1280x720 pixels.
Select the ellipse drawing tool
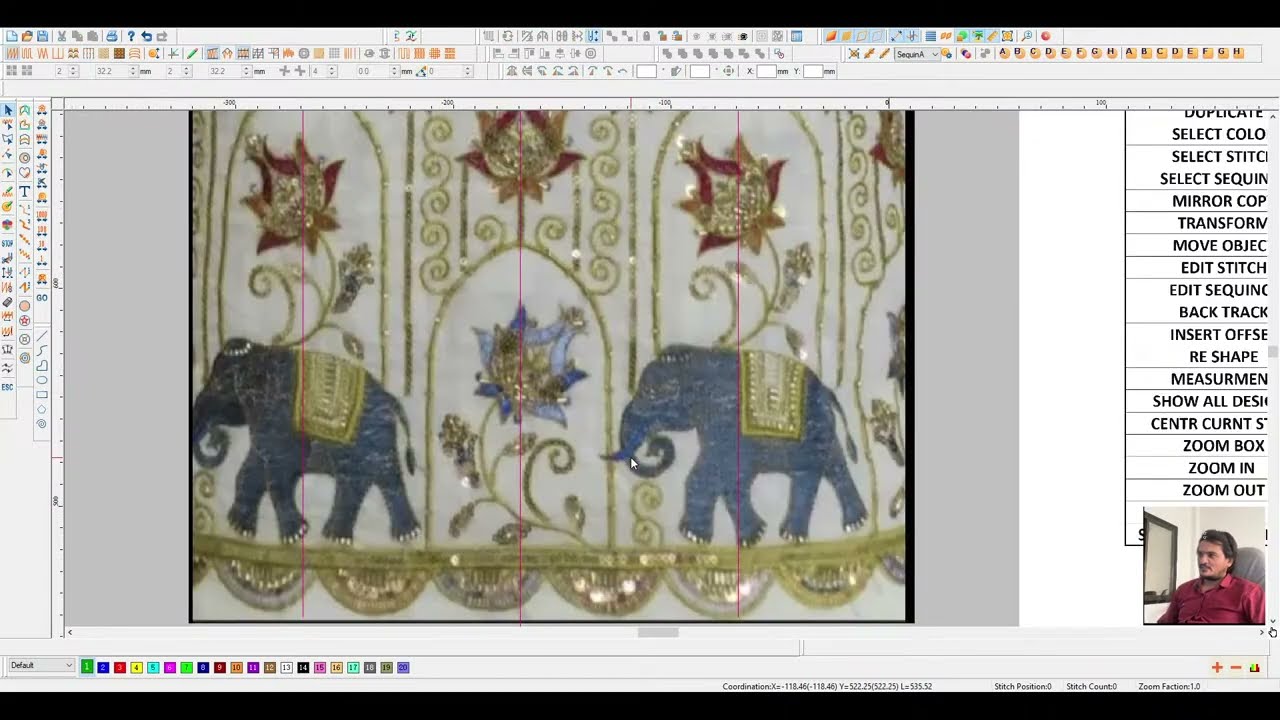42,380
